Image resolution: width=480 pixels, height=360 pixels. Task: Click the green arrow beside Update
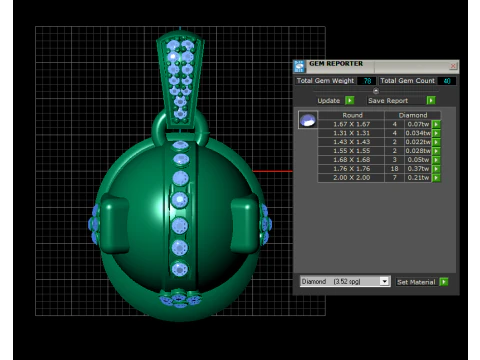[x=350, y=100]
